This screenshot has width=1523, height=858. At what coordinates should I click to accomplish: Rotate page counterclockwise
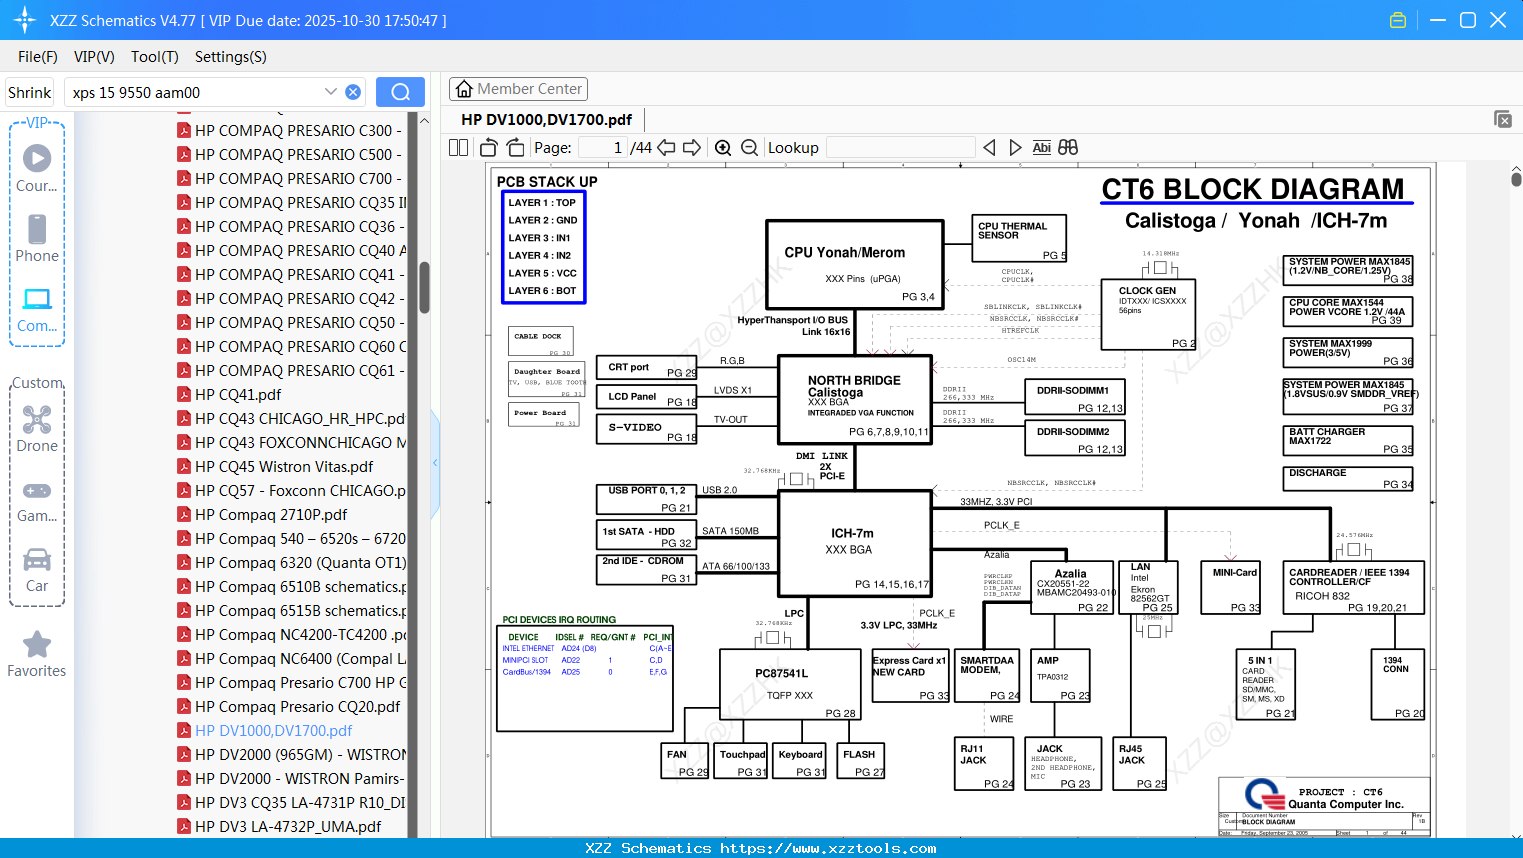pos(489,147)
